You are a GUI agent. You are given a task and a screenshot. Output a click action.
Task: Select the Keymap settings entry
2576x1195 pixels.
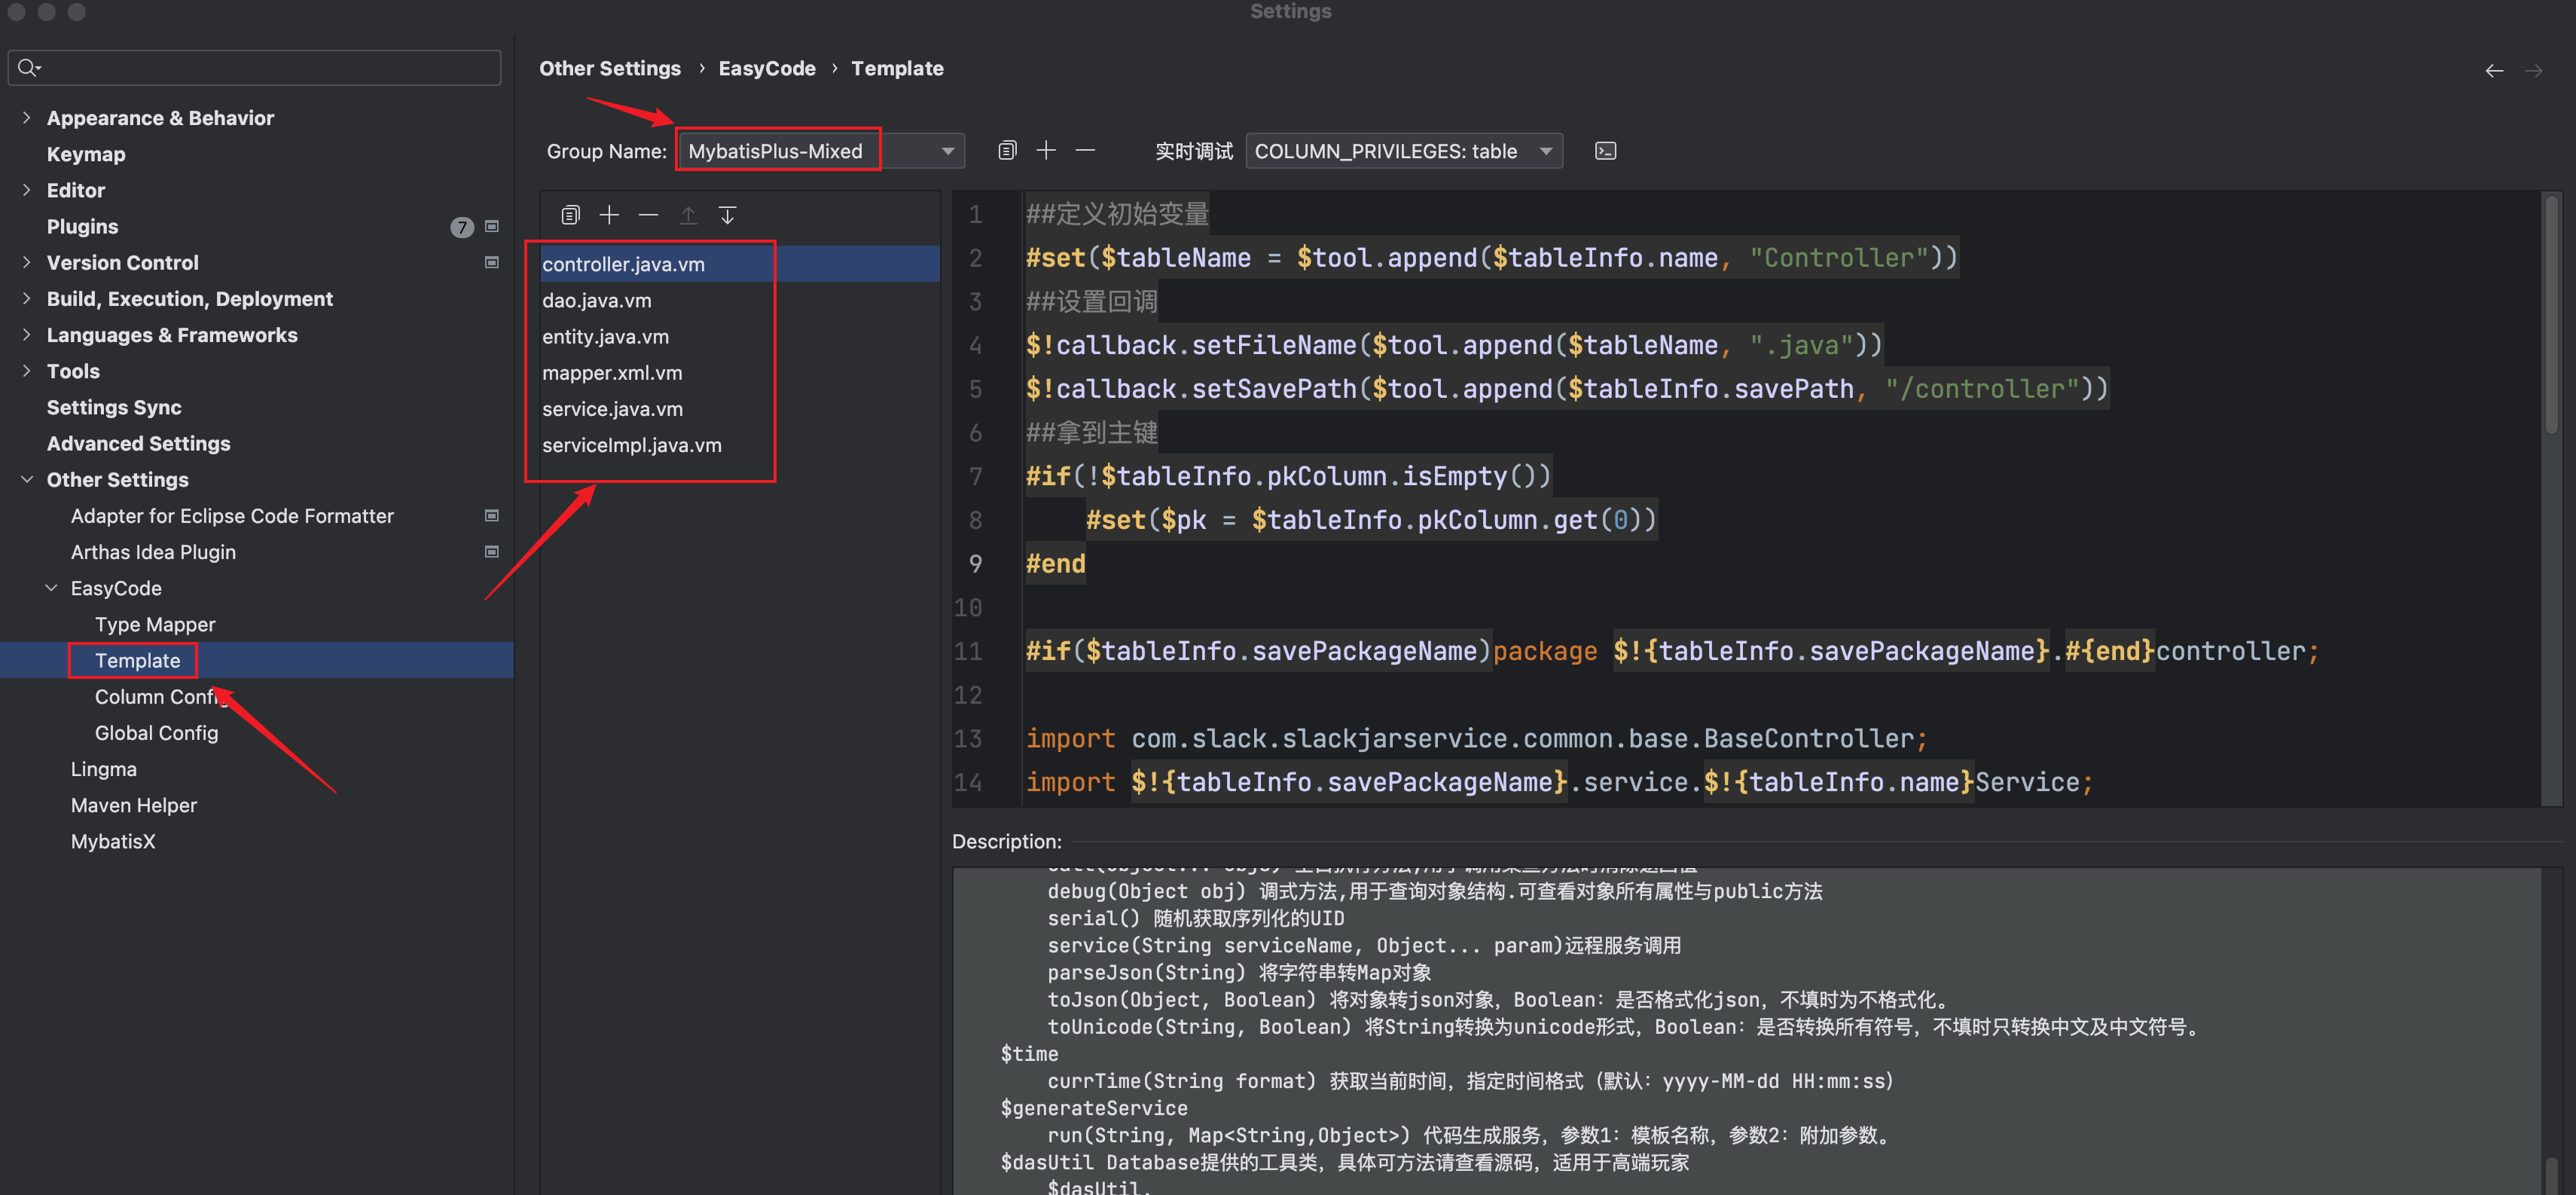[86, 154]
